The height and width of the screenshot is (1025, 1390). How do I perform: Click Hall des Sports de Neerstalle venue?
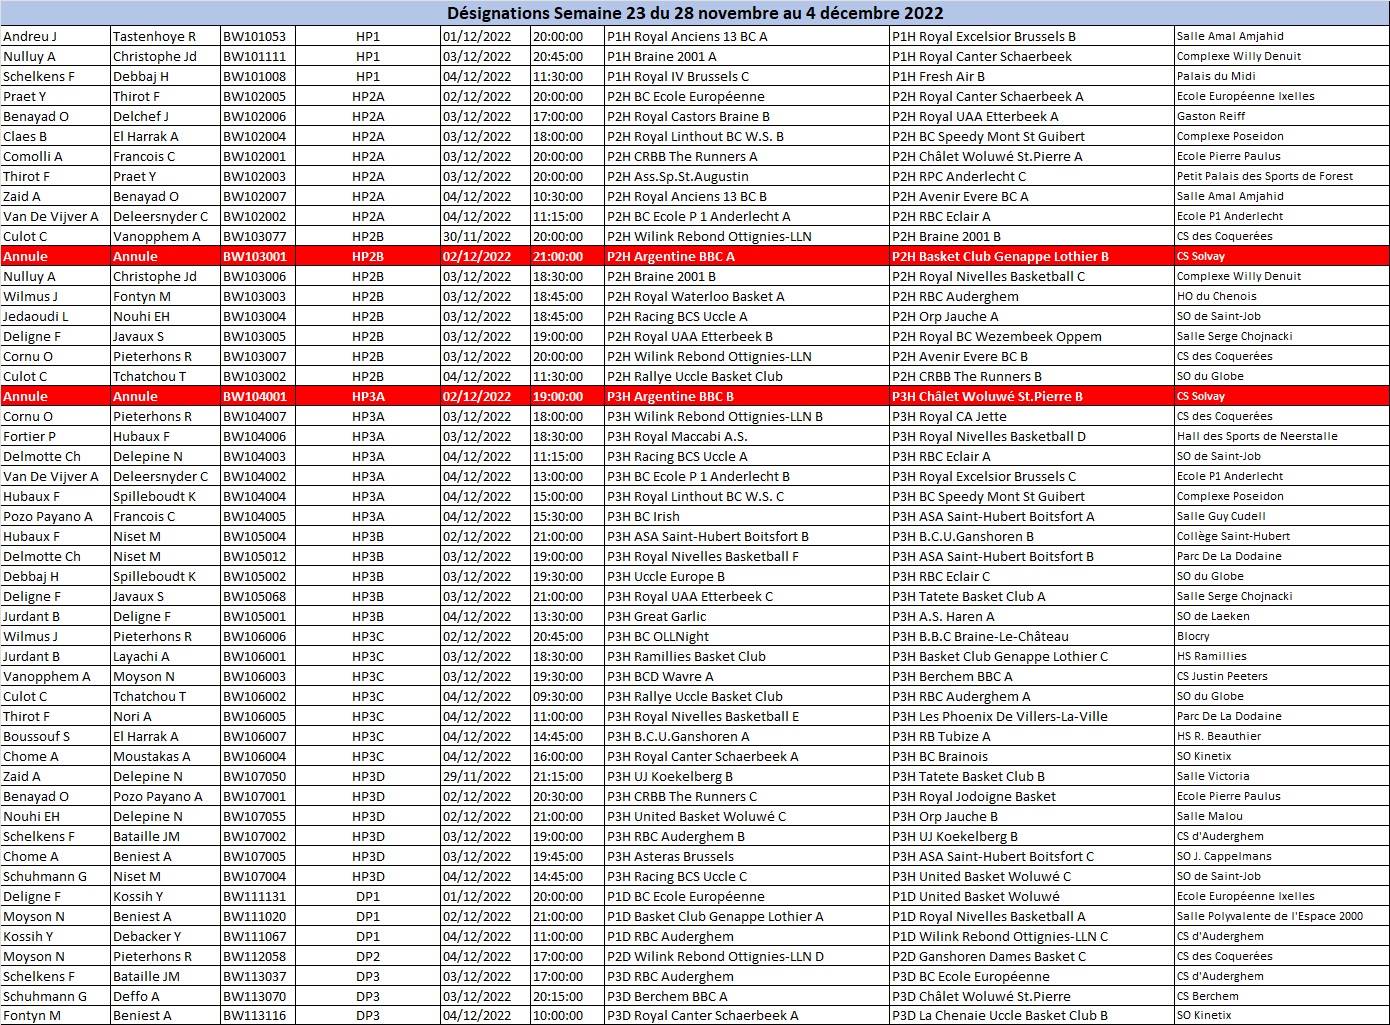[1256, 437]
